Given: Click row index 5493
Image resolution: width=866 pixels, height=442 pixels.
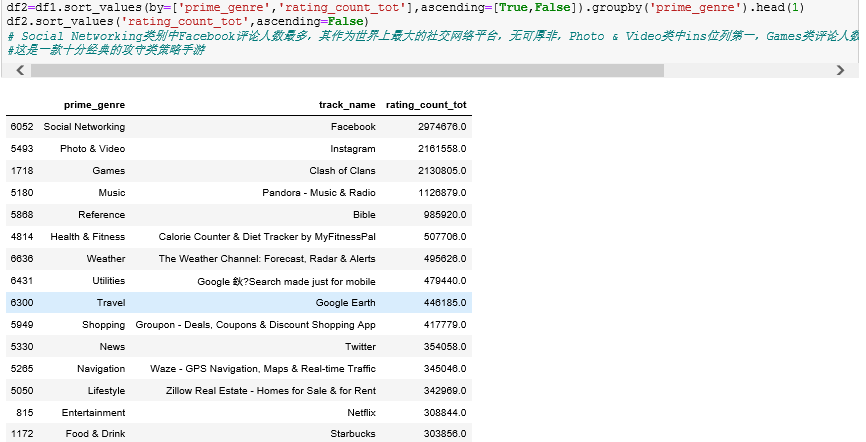Looking at the screenshot, I should pos(22,149).
